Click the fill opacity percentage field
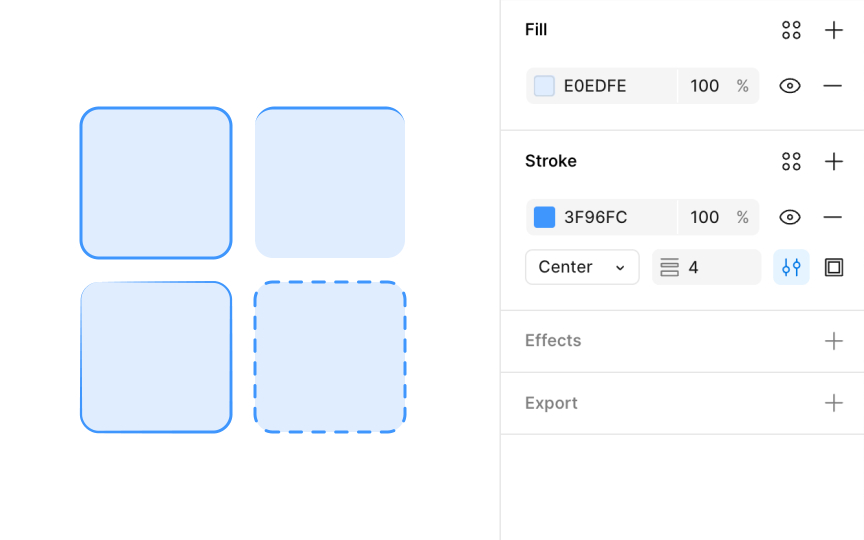 tap(706, 86)
